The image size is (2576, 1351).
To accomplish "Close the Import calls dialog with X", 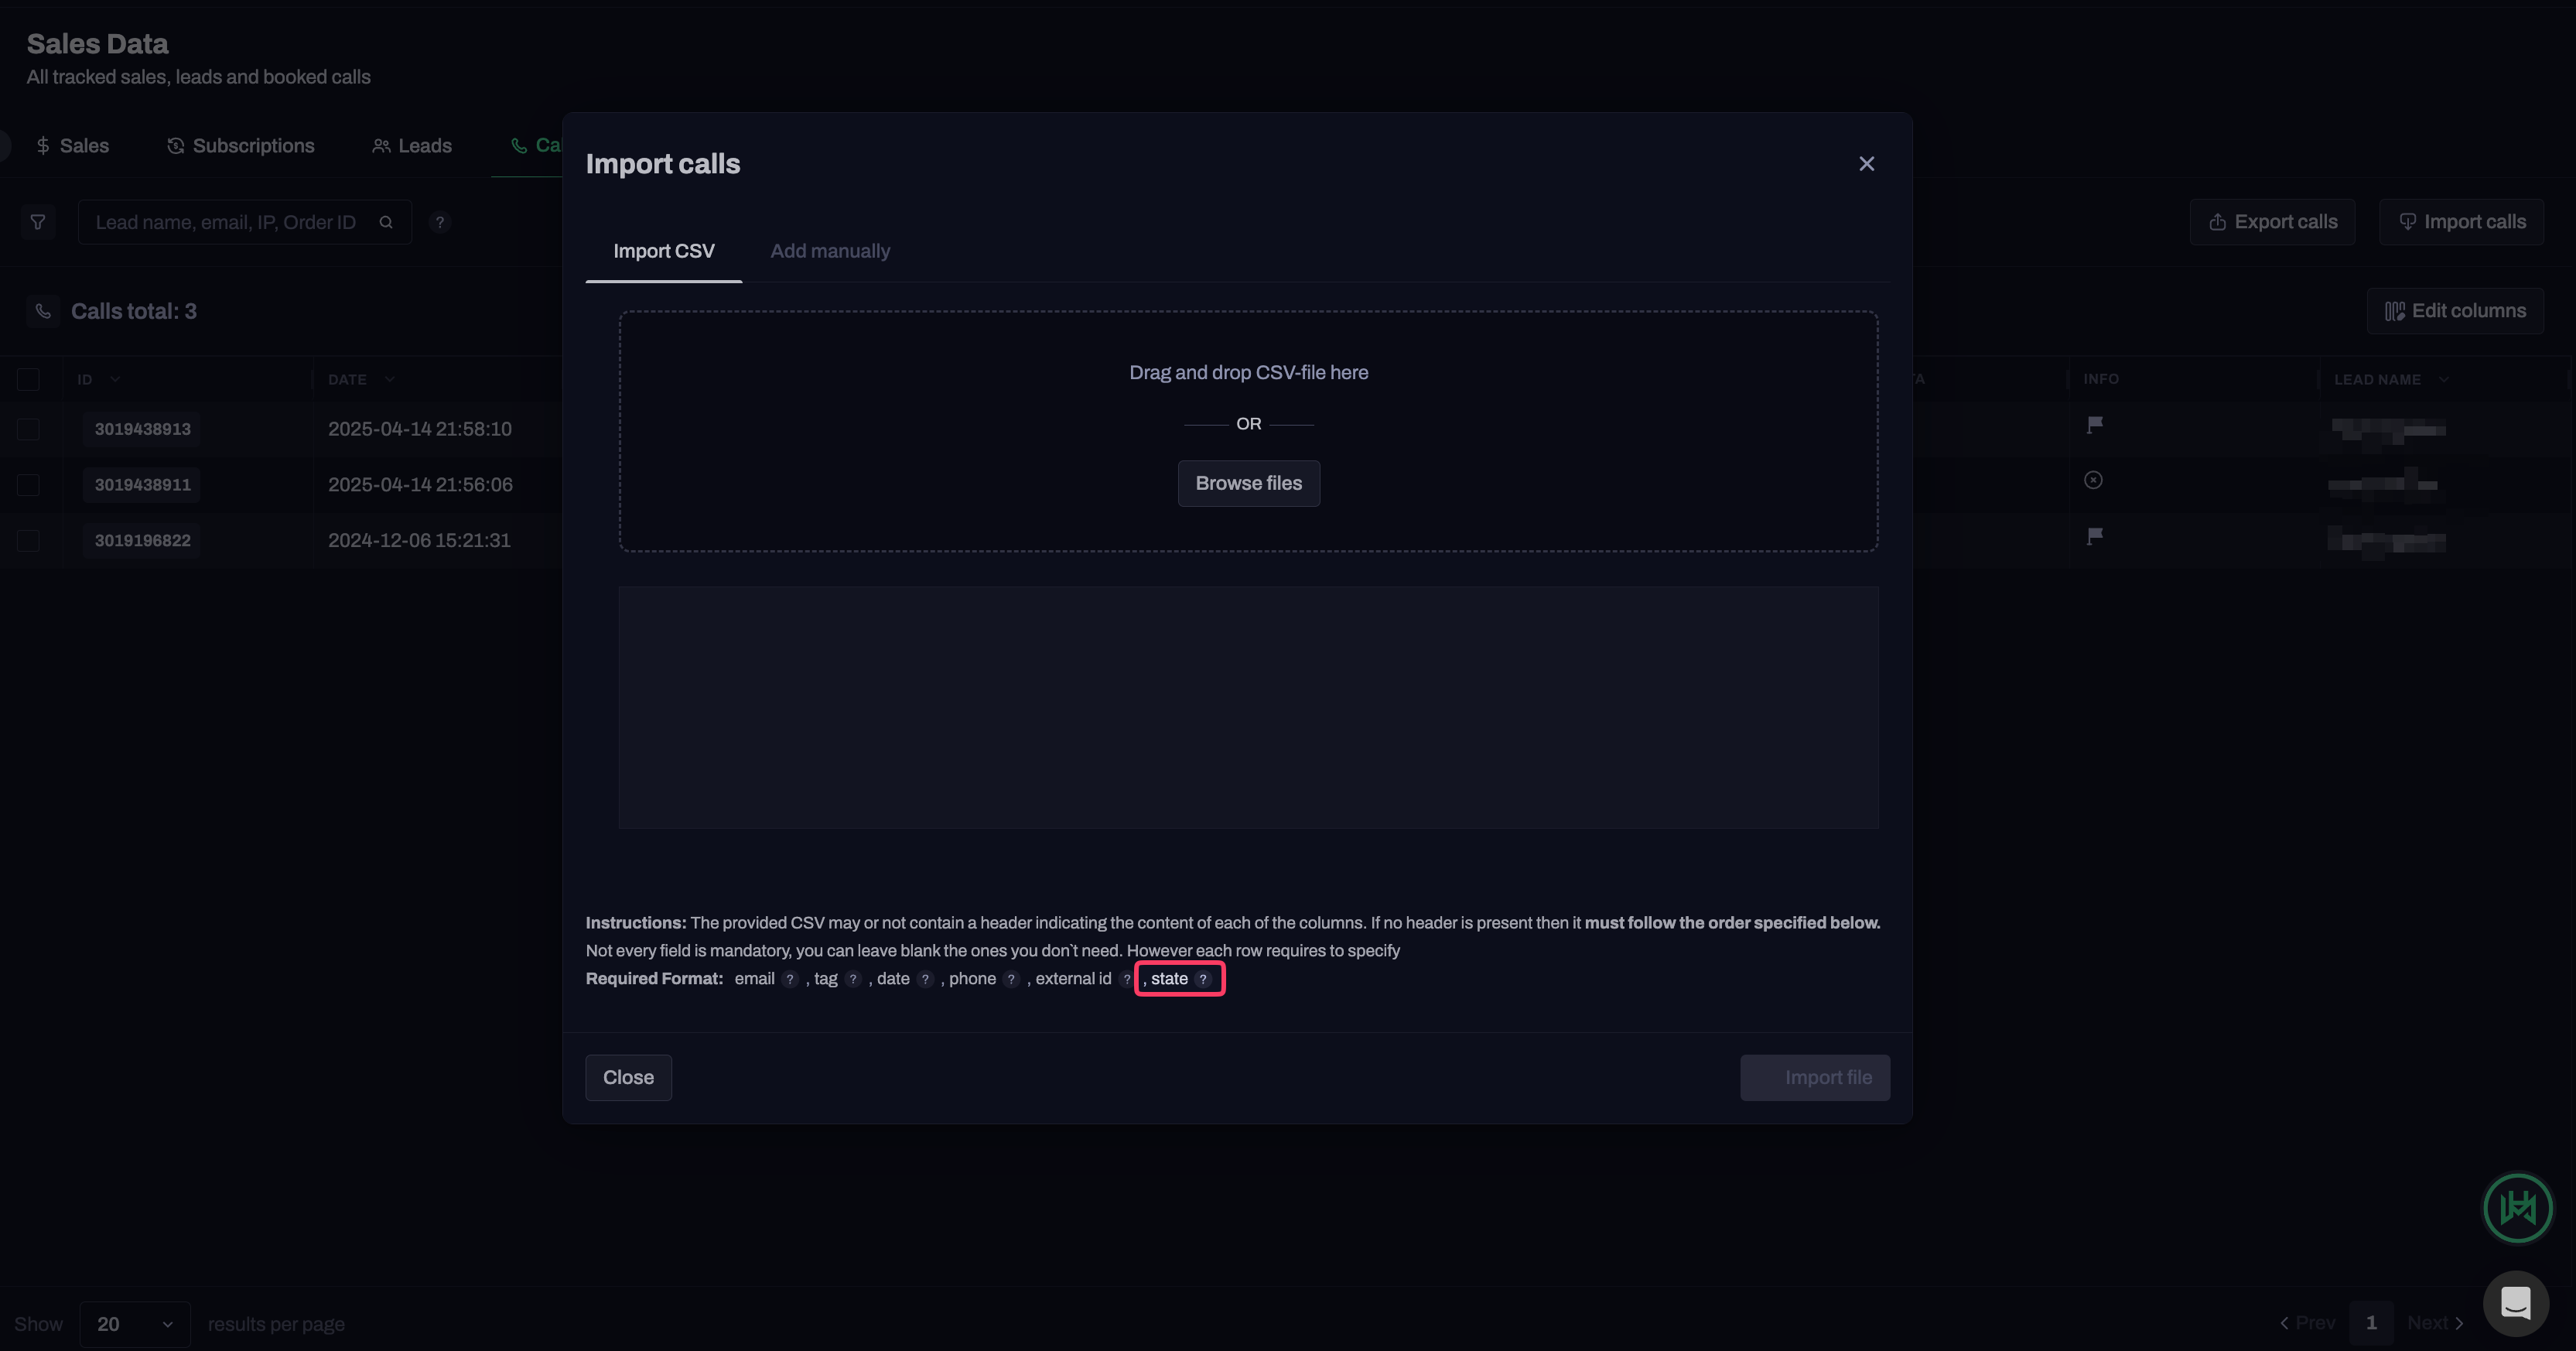I will click(1866, 164).
